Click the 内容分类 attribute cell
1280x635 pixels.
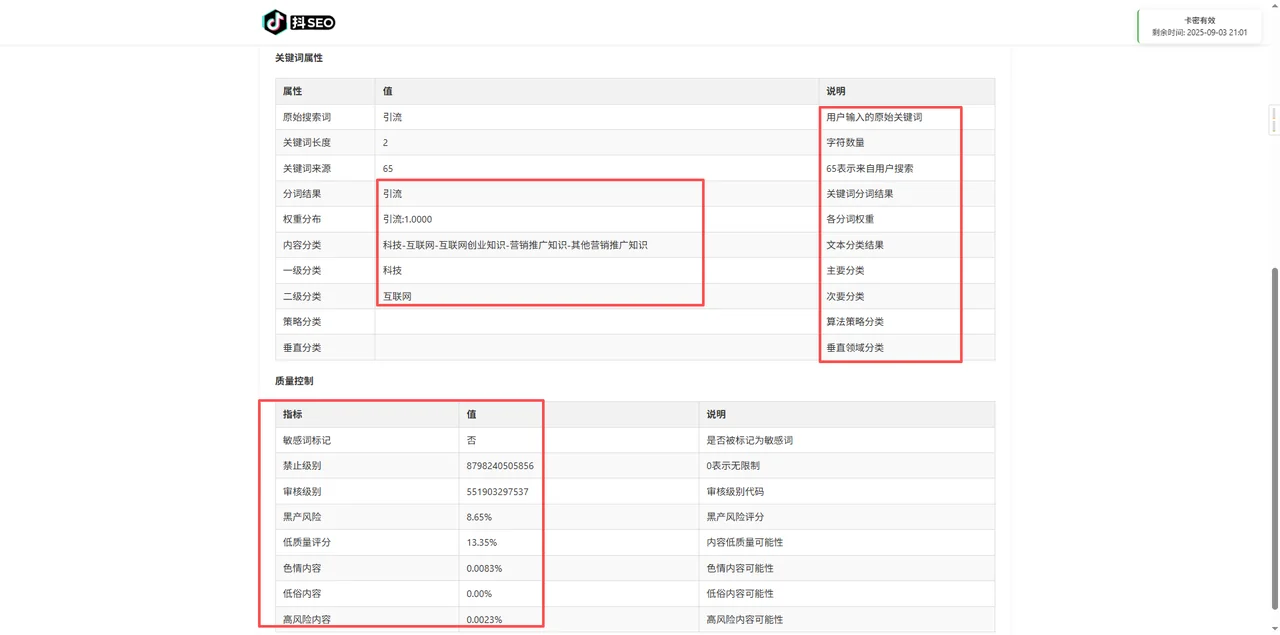coord(325,245)
